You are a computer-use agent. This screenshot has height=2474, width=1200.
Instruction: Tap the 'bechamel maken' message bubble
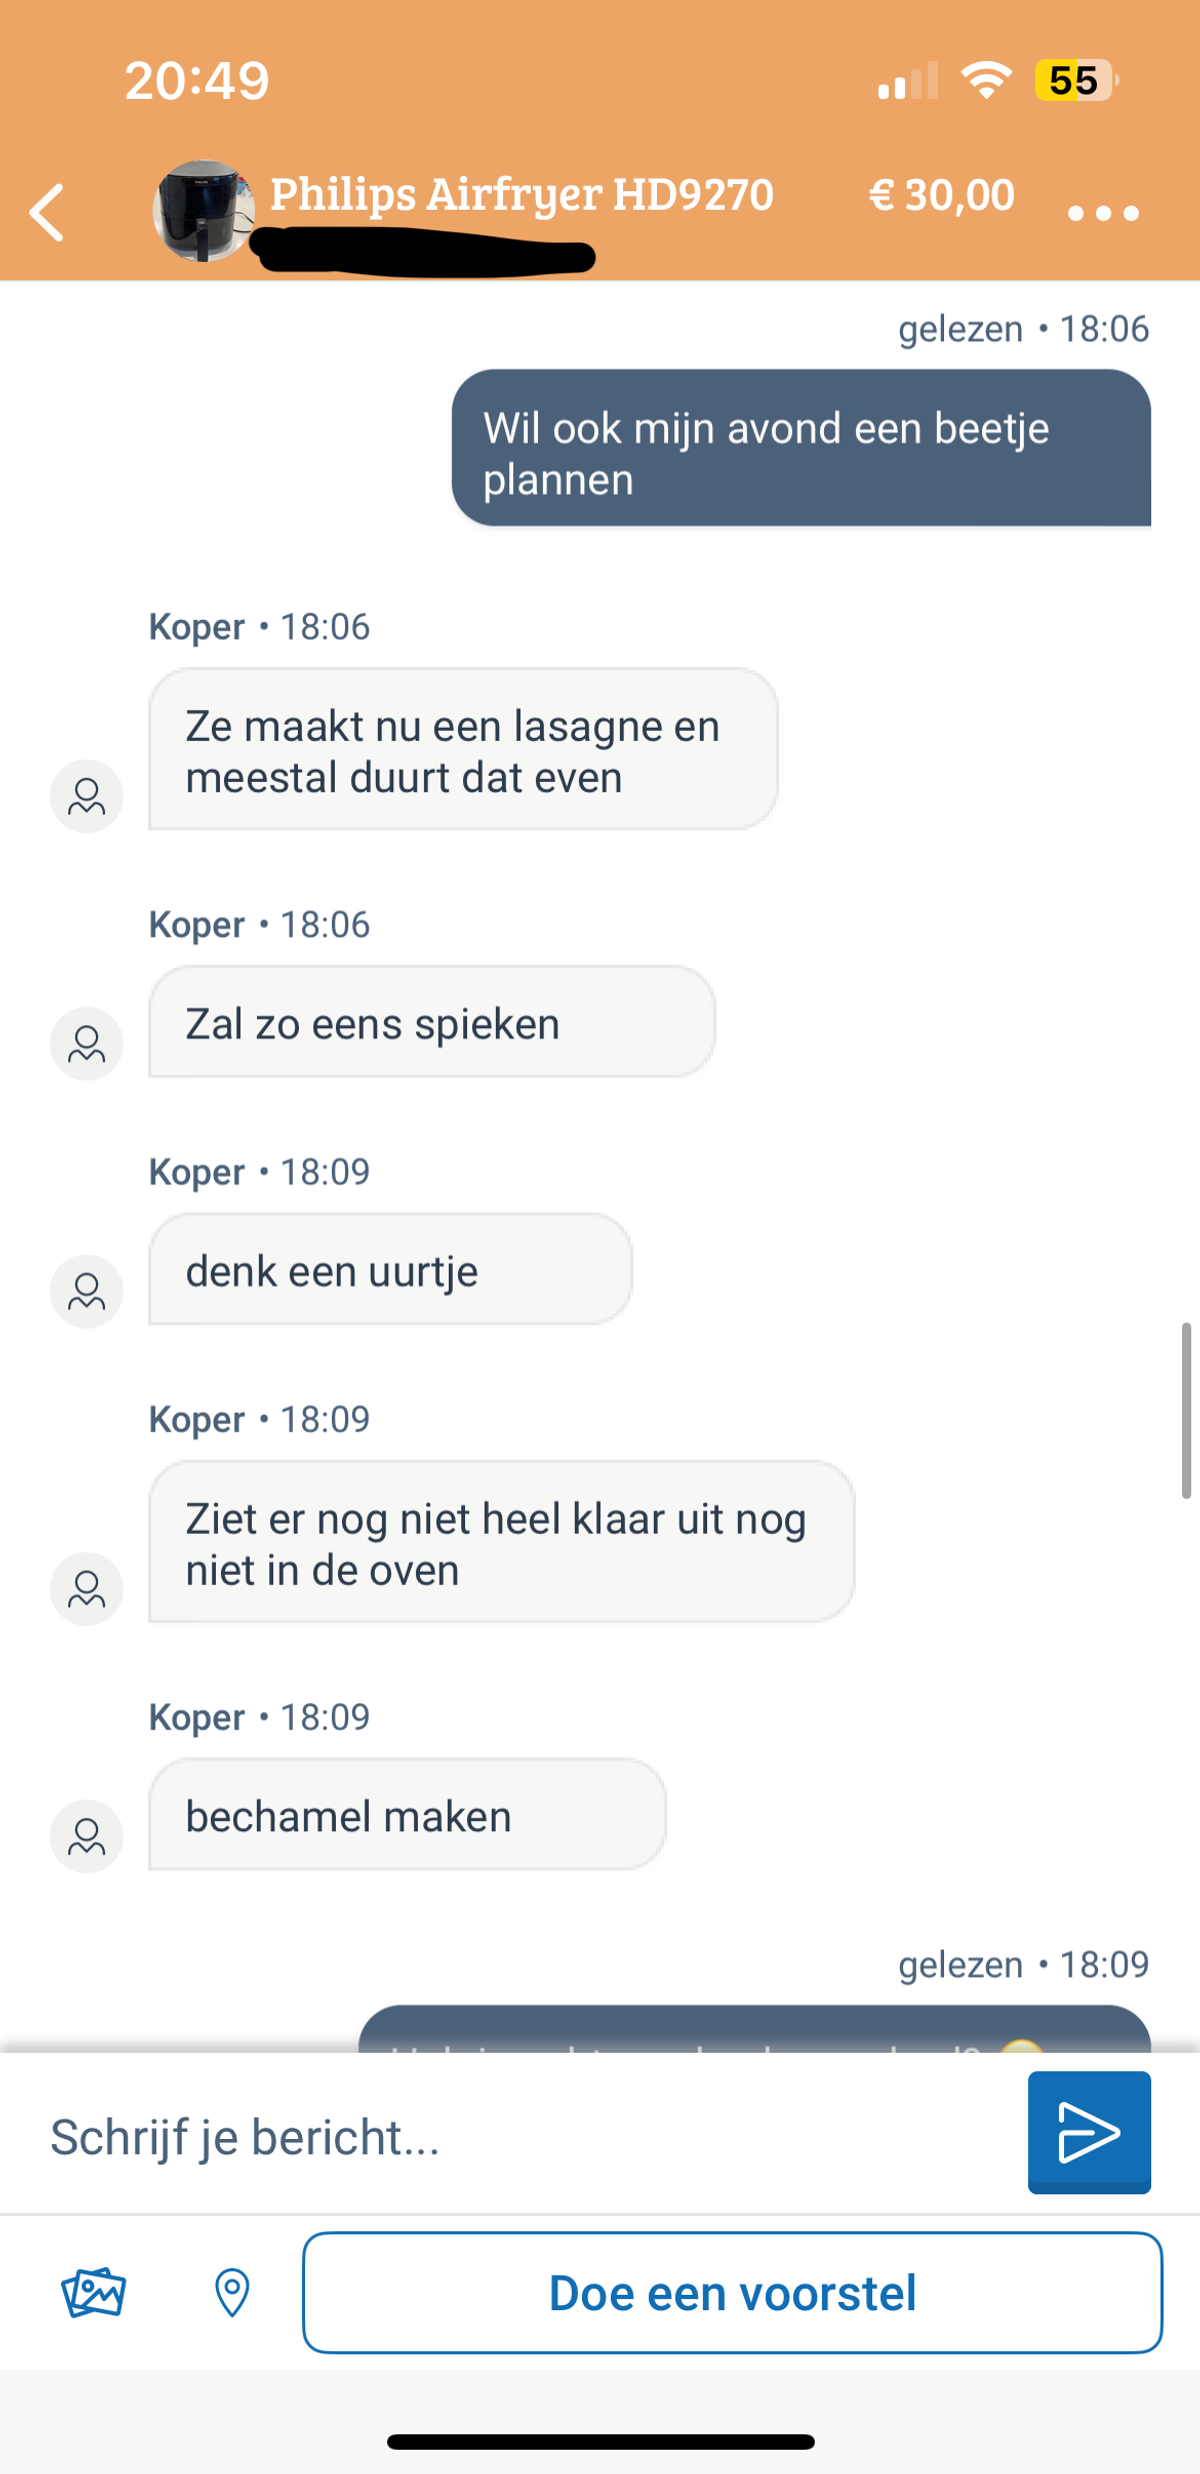pos(407,1815)
